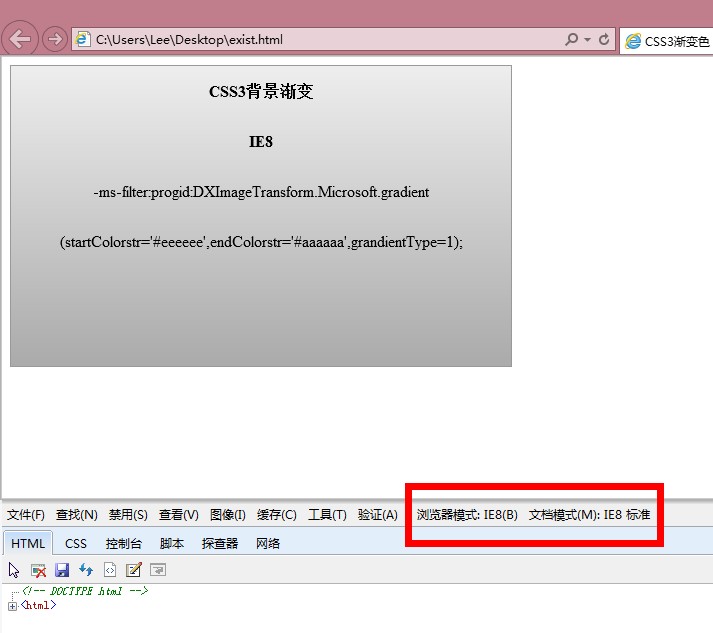The image size is (713, 633).
Task: Click the IE8 subheading on page
Action: (261, 142)
